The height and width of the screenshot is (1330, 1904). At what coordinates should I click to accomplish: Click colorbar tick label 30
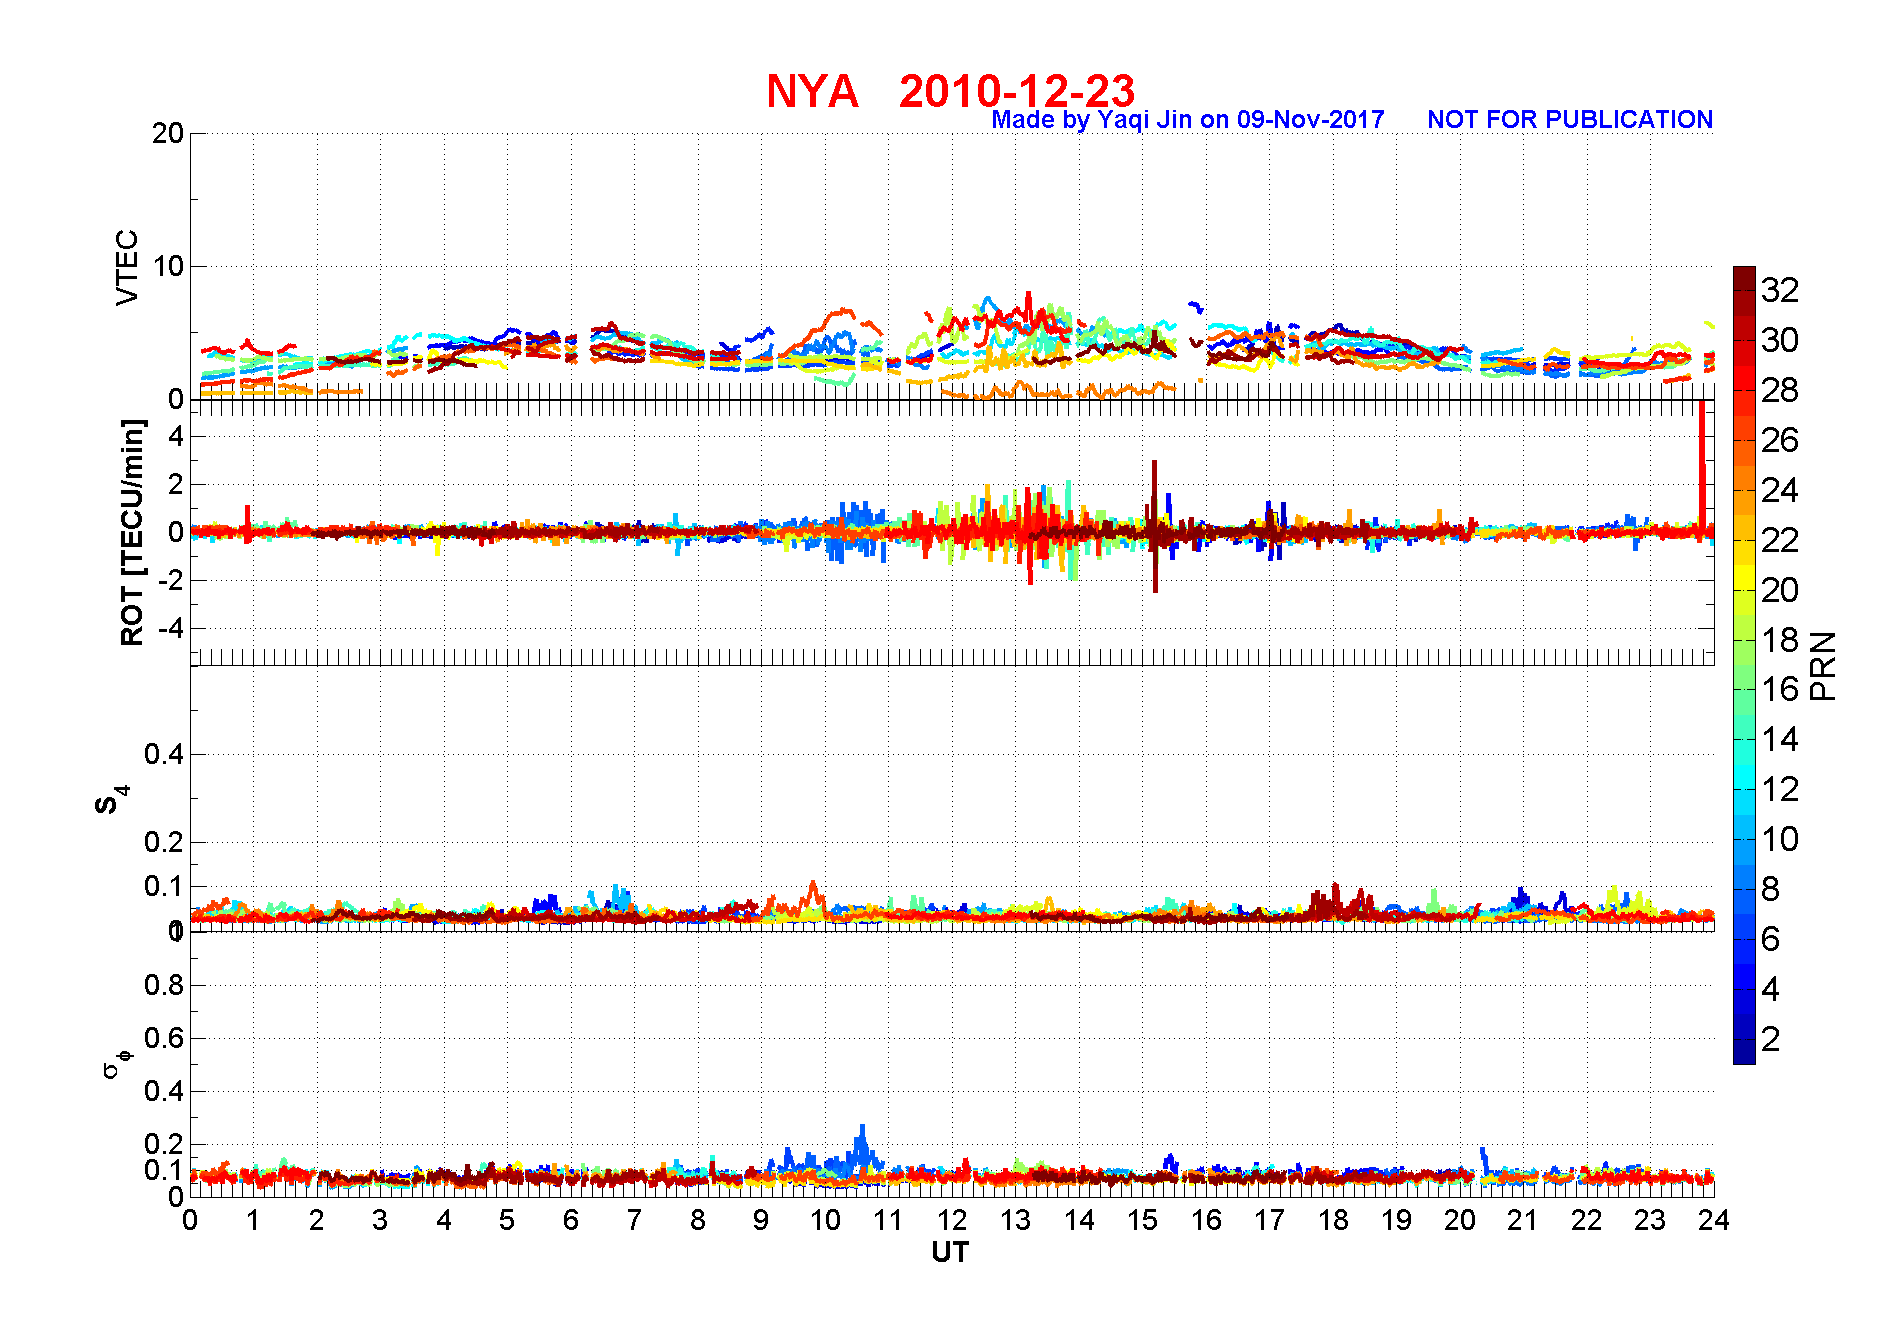(1780, 340)
